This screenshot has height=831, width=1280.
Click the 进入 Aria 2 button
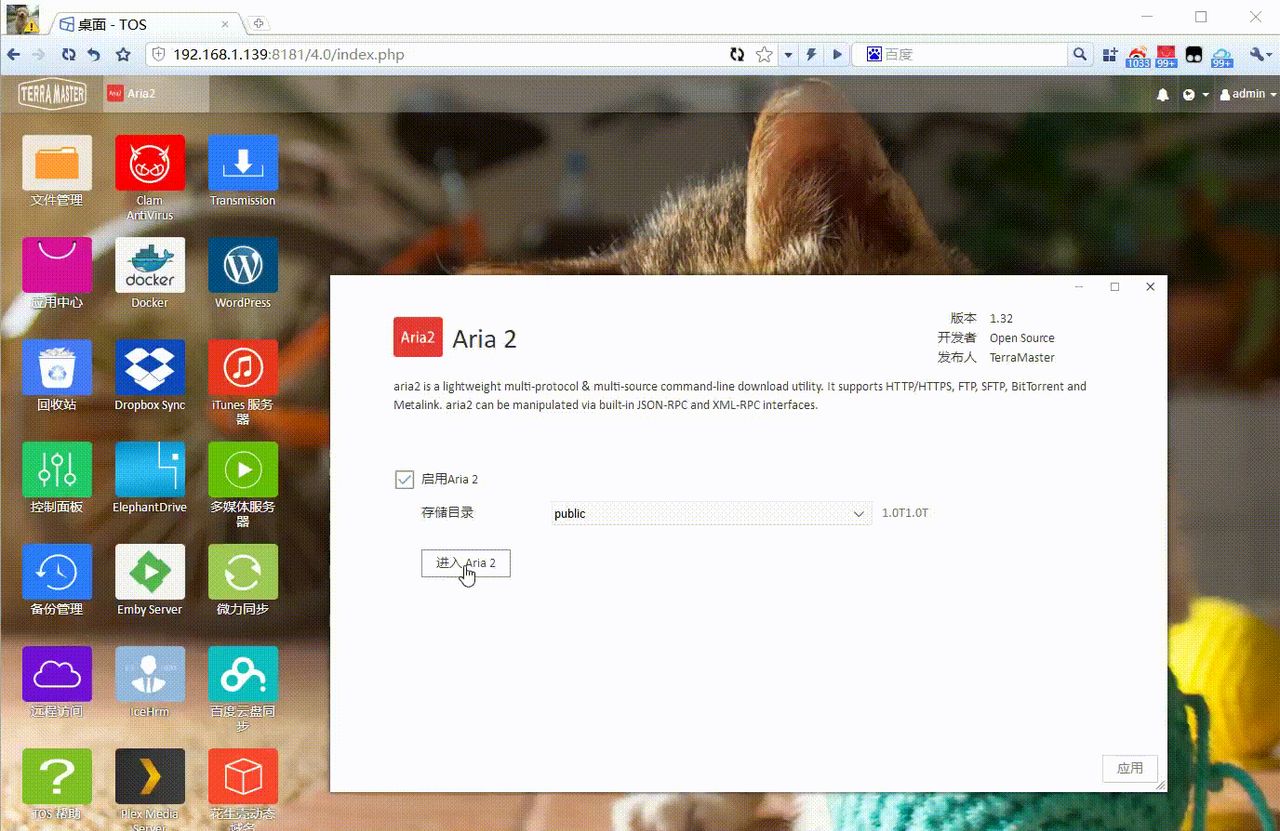tap(466, 564)
